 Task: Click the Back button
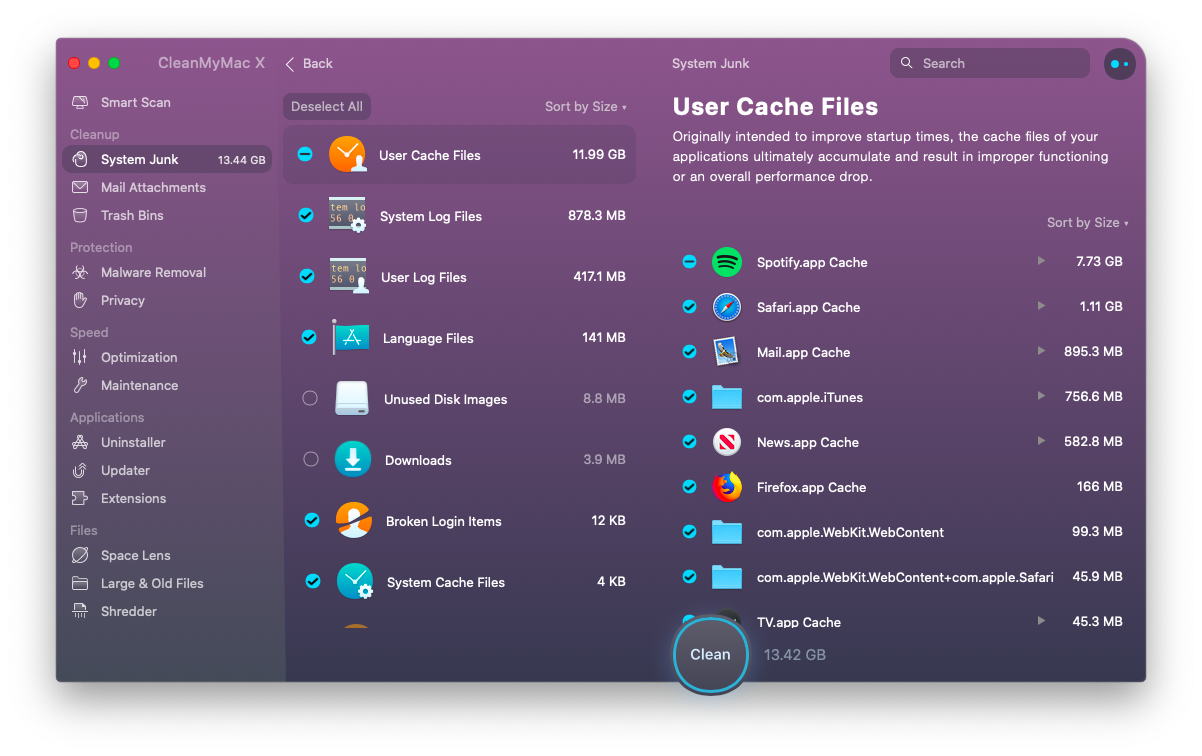[x=309, y=64]
